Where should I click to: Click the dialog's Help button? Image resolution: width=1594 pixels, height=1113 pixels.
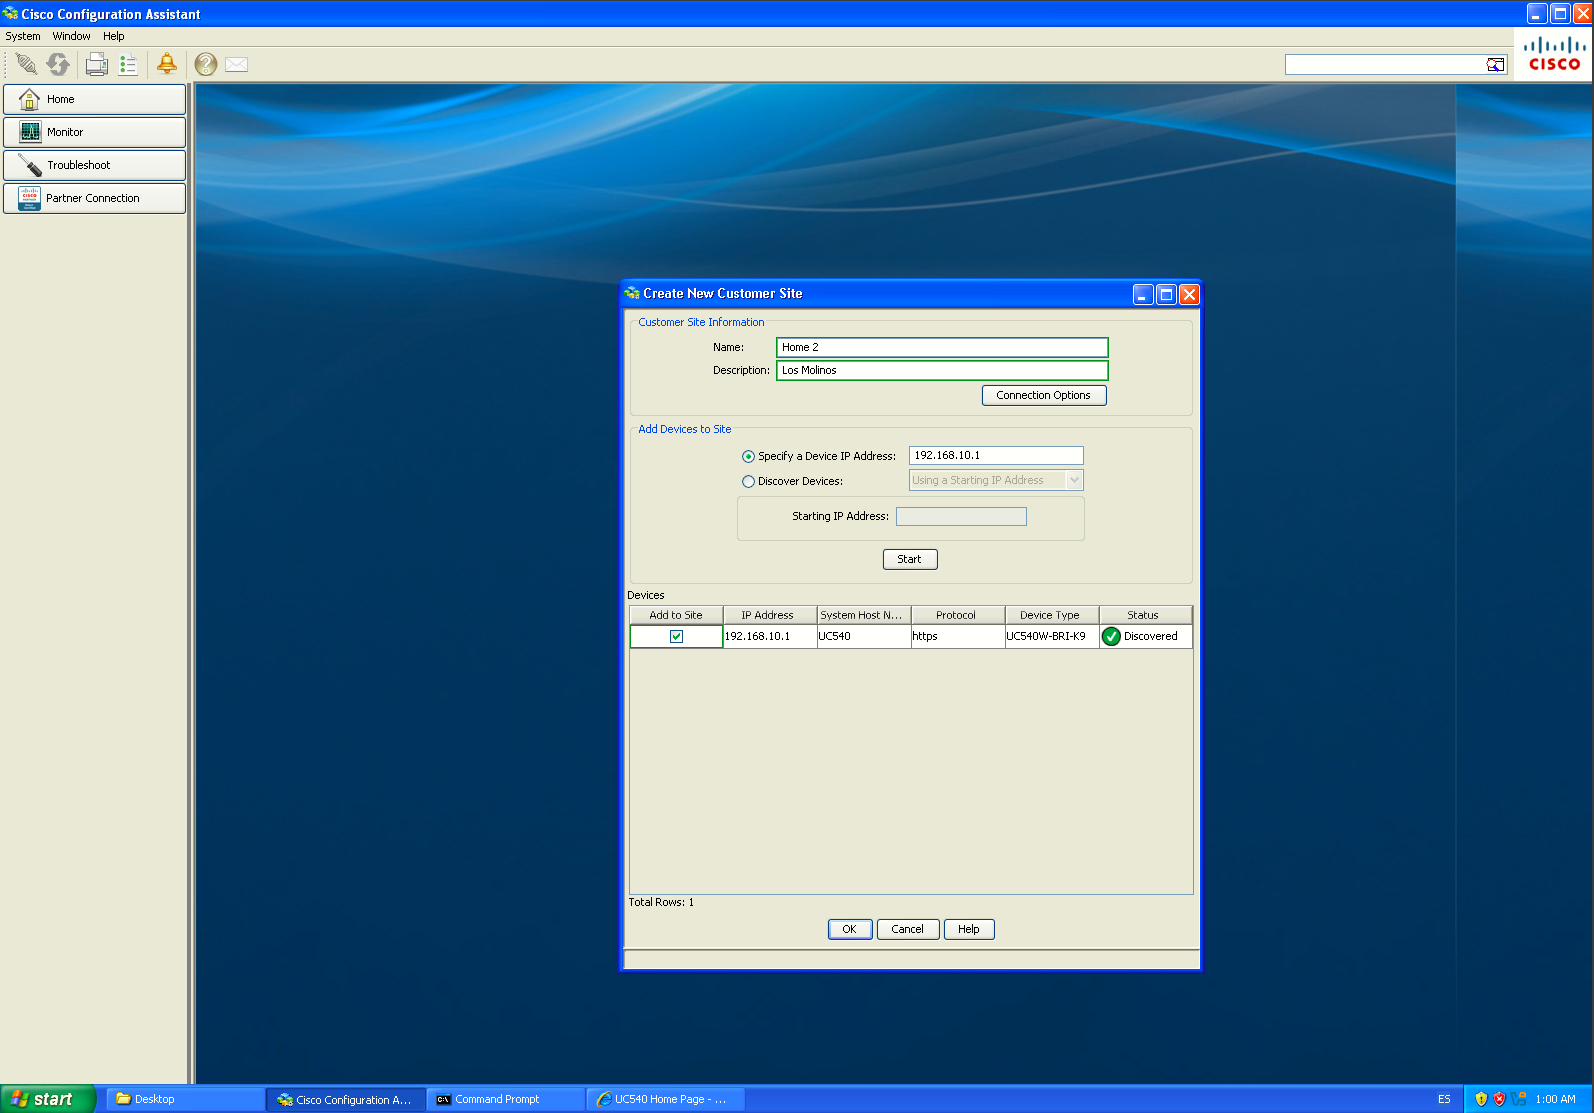969,929
